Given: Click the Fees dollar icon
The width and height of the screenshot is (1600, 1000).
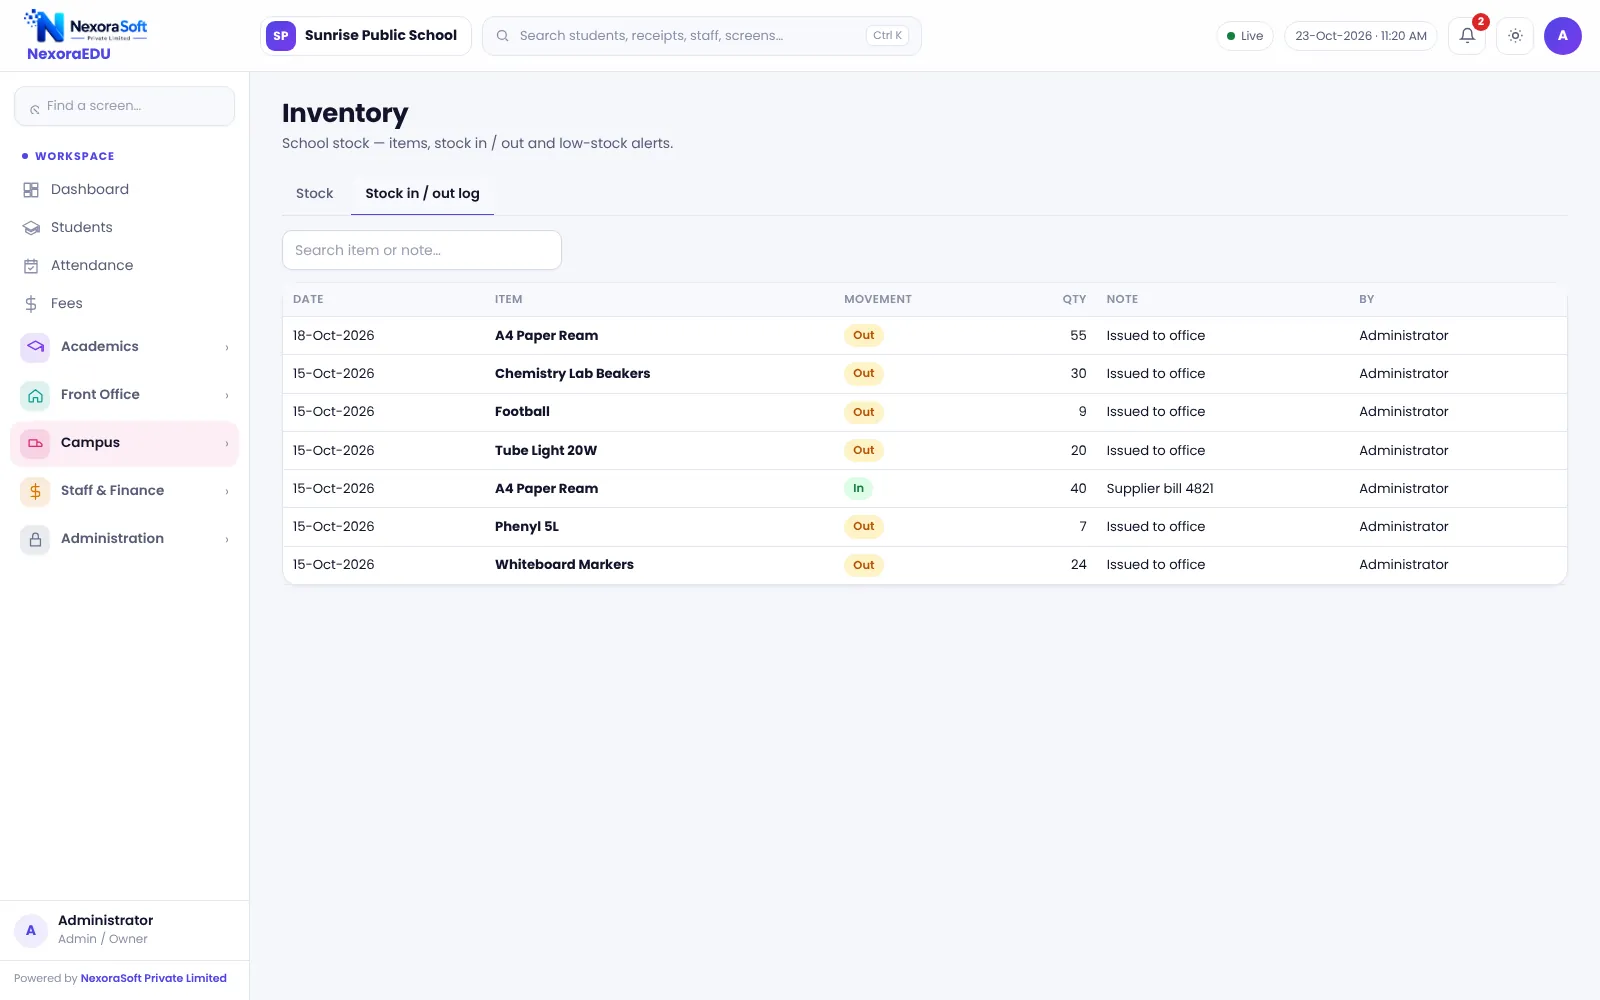Looking at the screenshot, I should pyautogui.click(x=31, y=304).
